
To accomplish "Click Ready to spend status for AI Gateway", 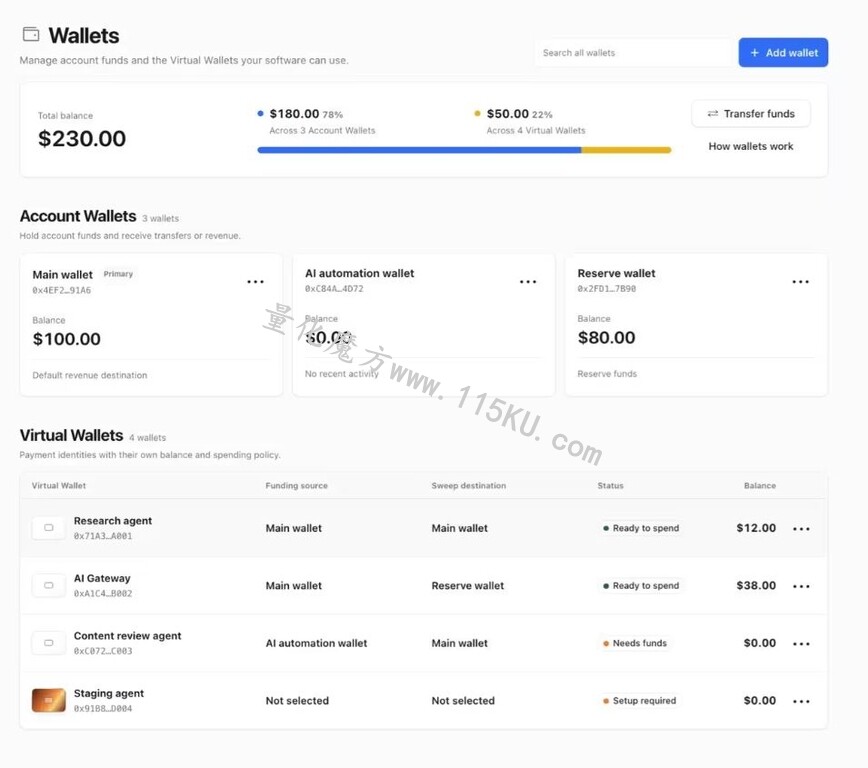I will pos(641,586).
